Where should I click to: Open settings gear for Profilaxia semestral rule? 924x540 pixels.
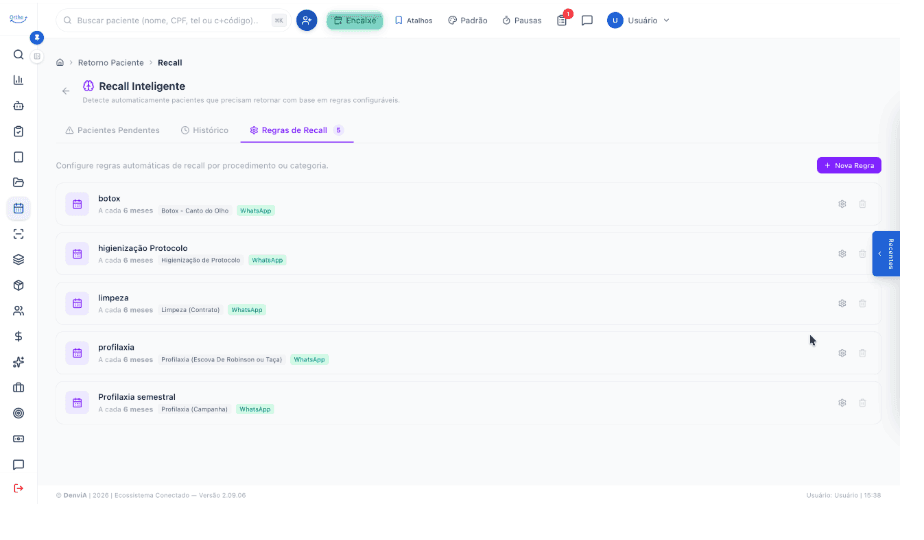point(842,403)
